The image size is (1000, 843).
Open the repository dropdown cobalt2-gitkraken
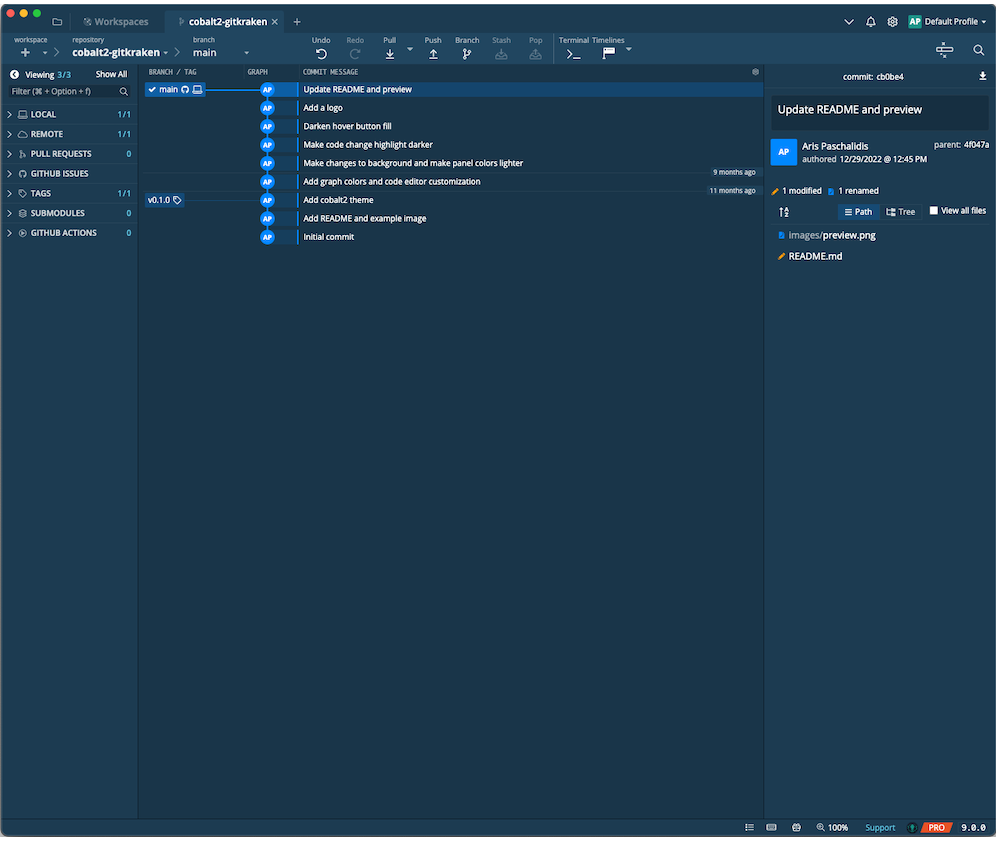[121, 53]
